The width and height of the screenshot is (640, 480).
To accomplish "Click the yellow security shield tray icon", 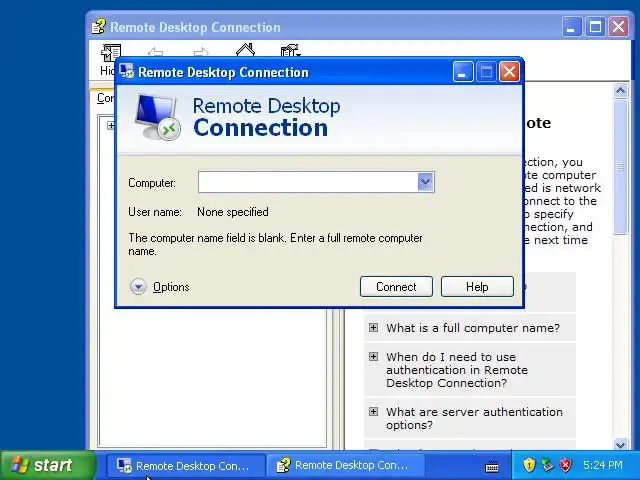I will (529, 464).
